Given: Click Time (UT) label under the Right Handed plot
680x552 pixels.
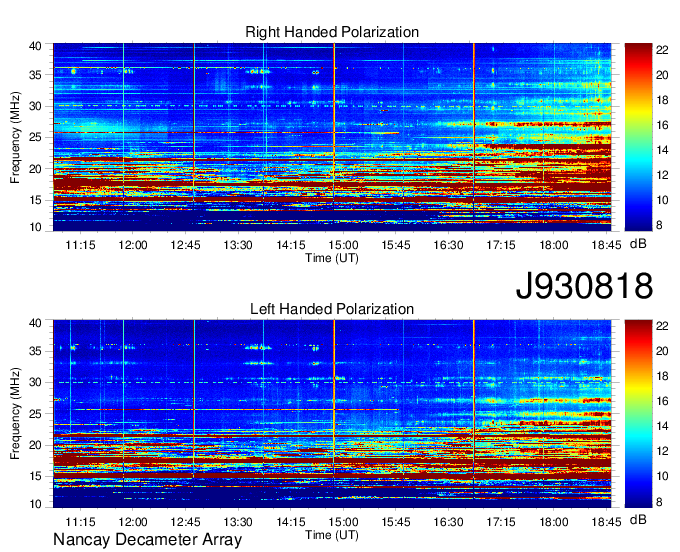Looking at the screenshot, I should click(332, 258).
